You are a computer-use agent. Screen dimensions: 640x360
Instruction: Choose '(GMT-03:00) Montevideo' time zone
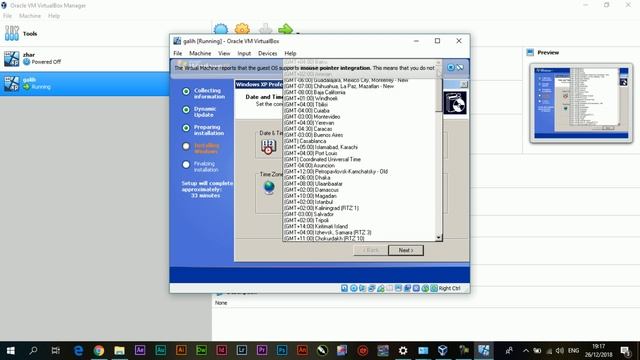pos(312,117)
